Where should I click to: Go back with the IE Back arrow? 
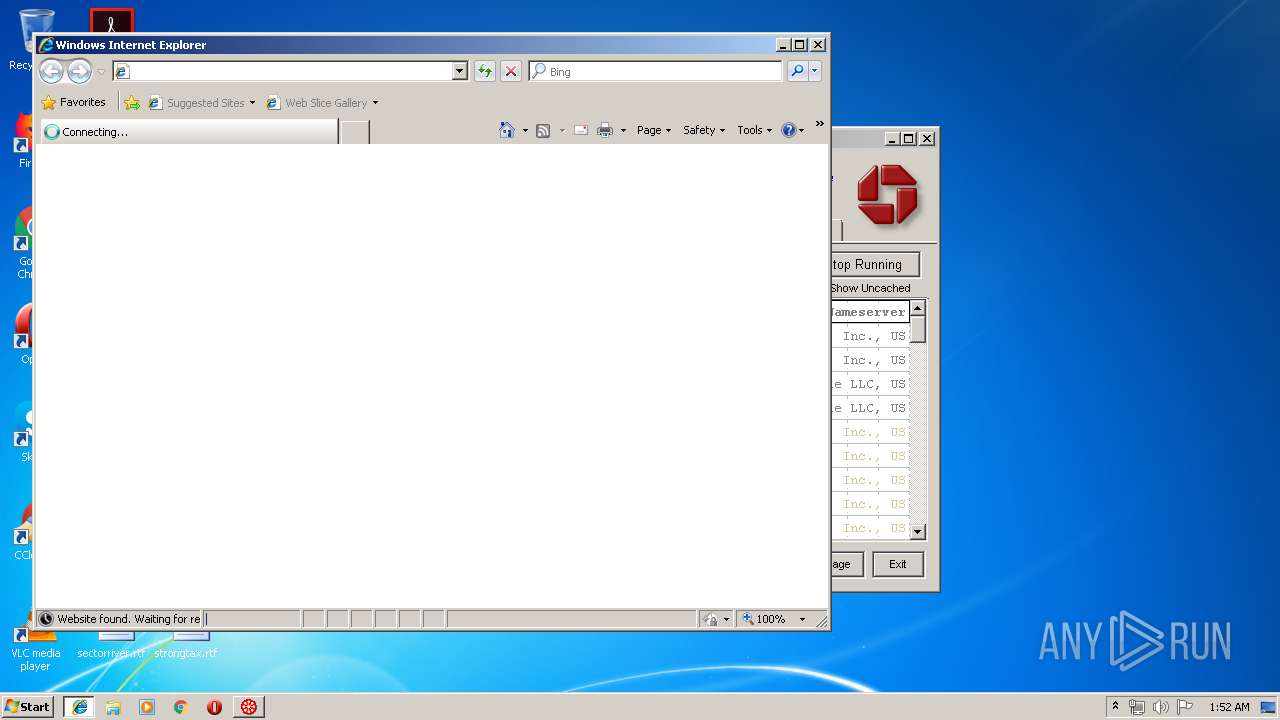pos(51,71)
